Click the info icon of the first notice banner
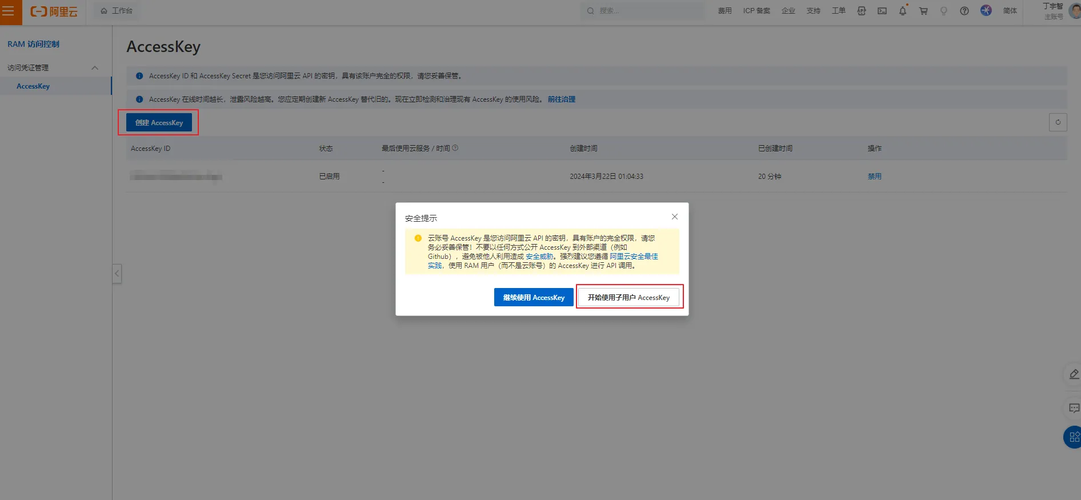This screenshot has height=500, width=1081. click(139, 75)
